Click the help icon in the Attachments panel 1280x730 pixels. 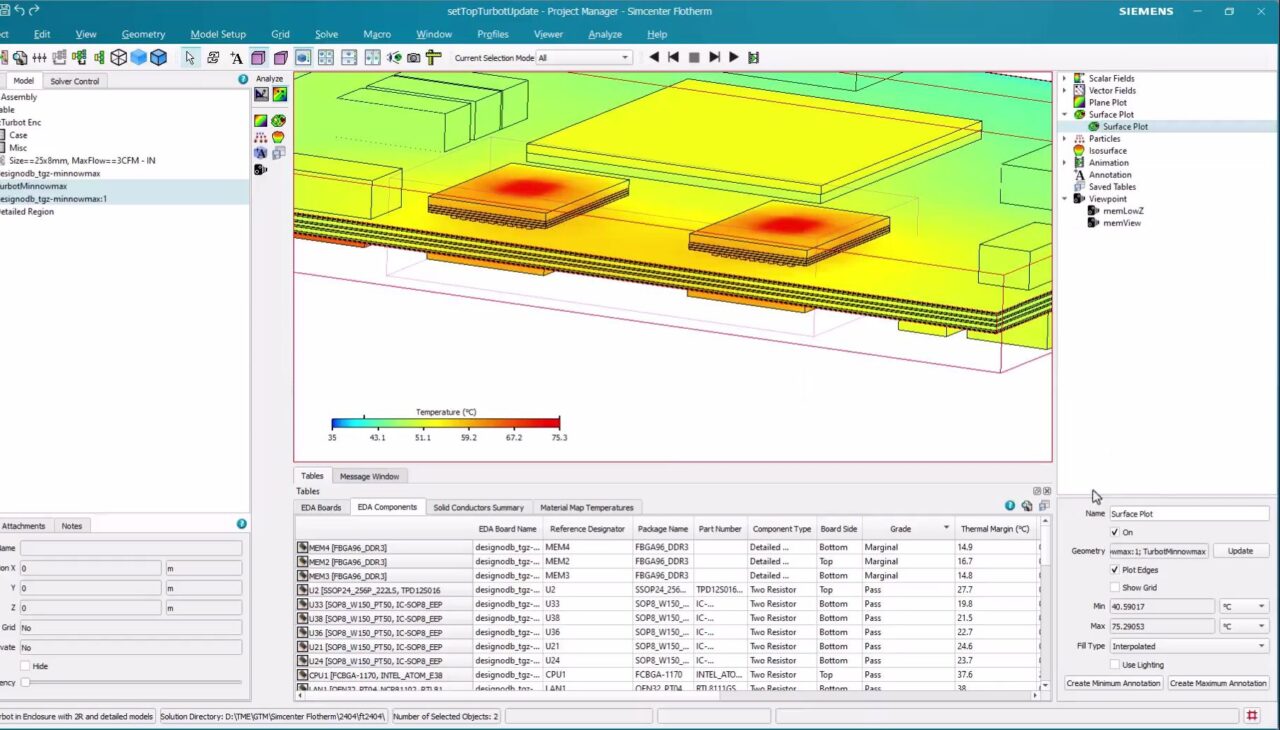pos(241,524)
